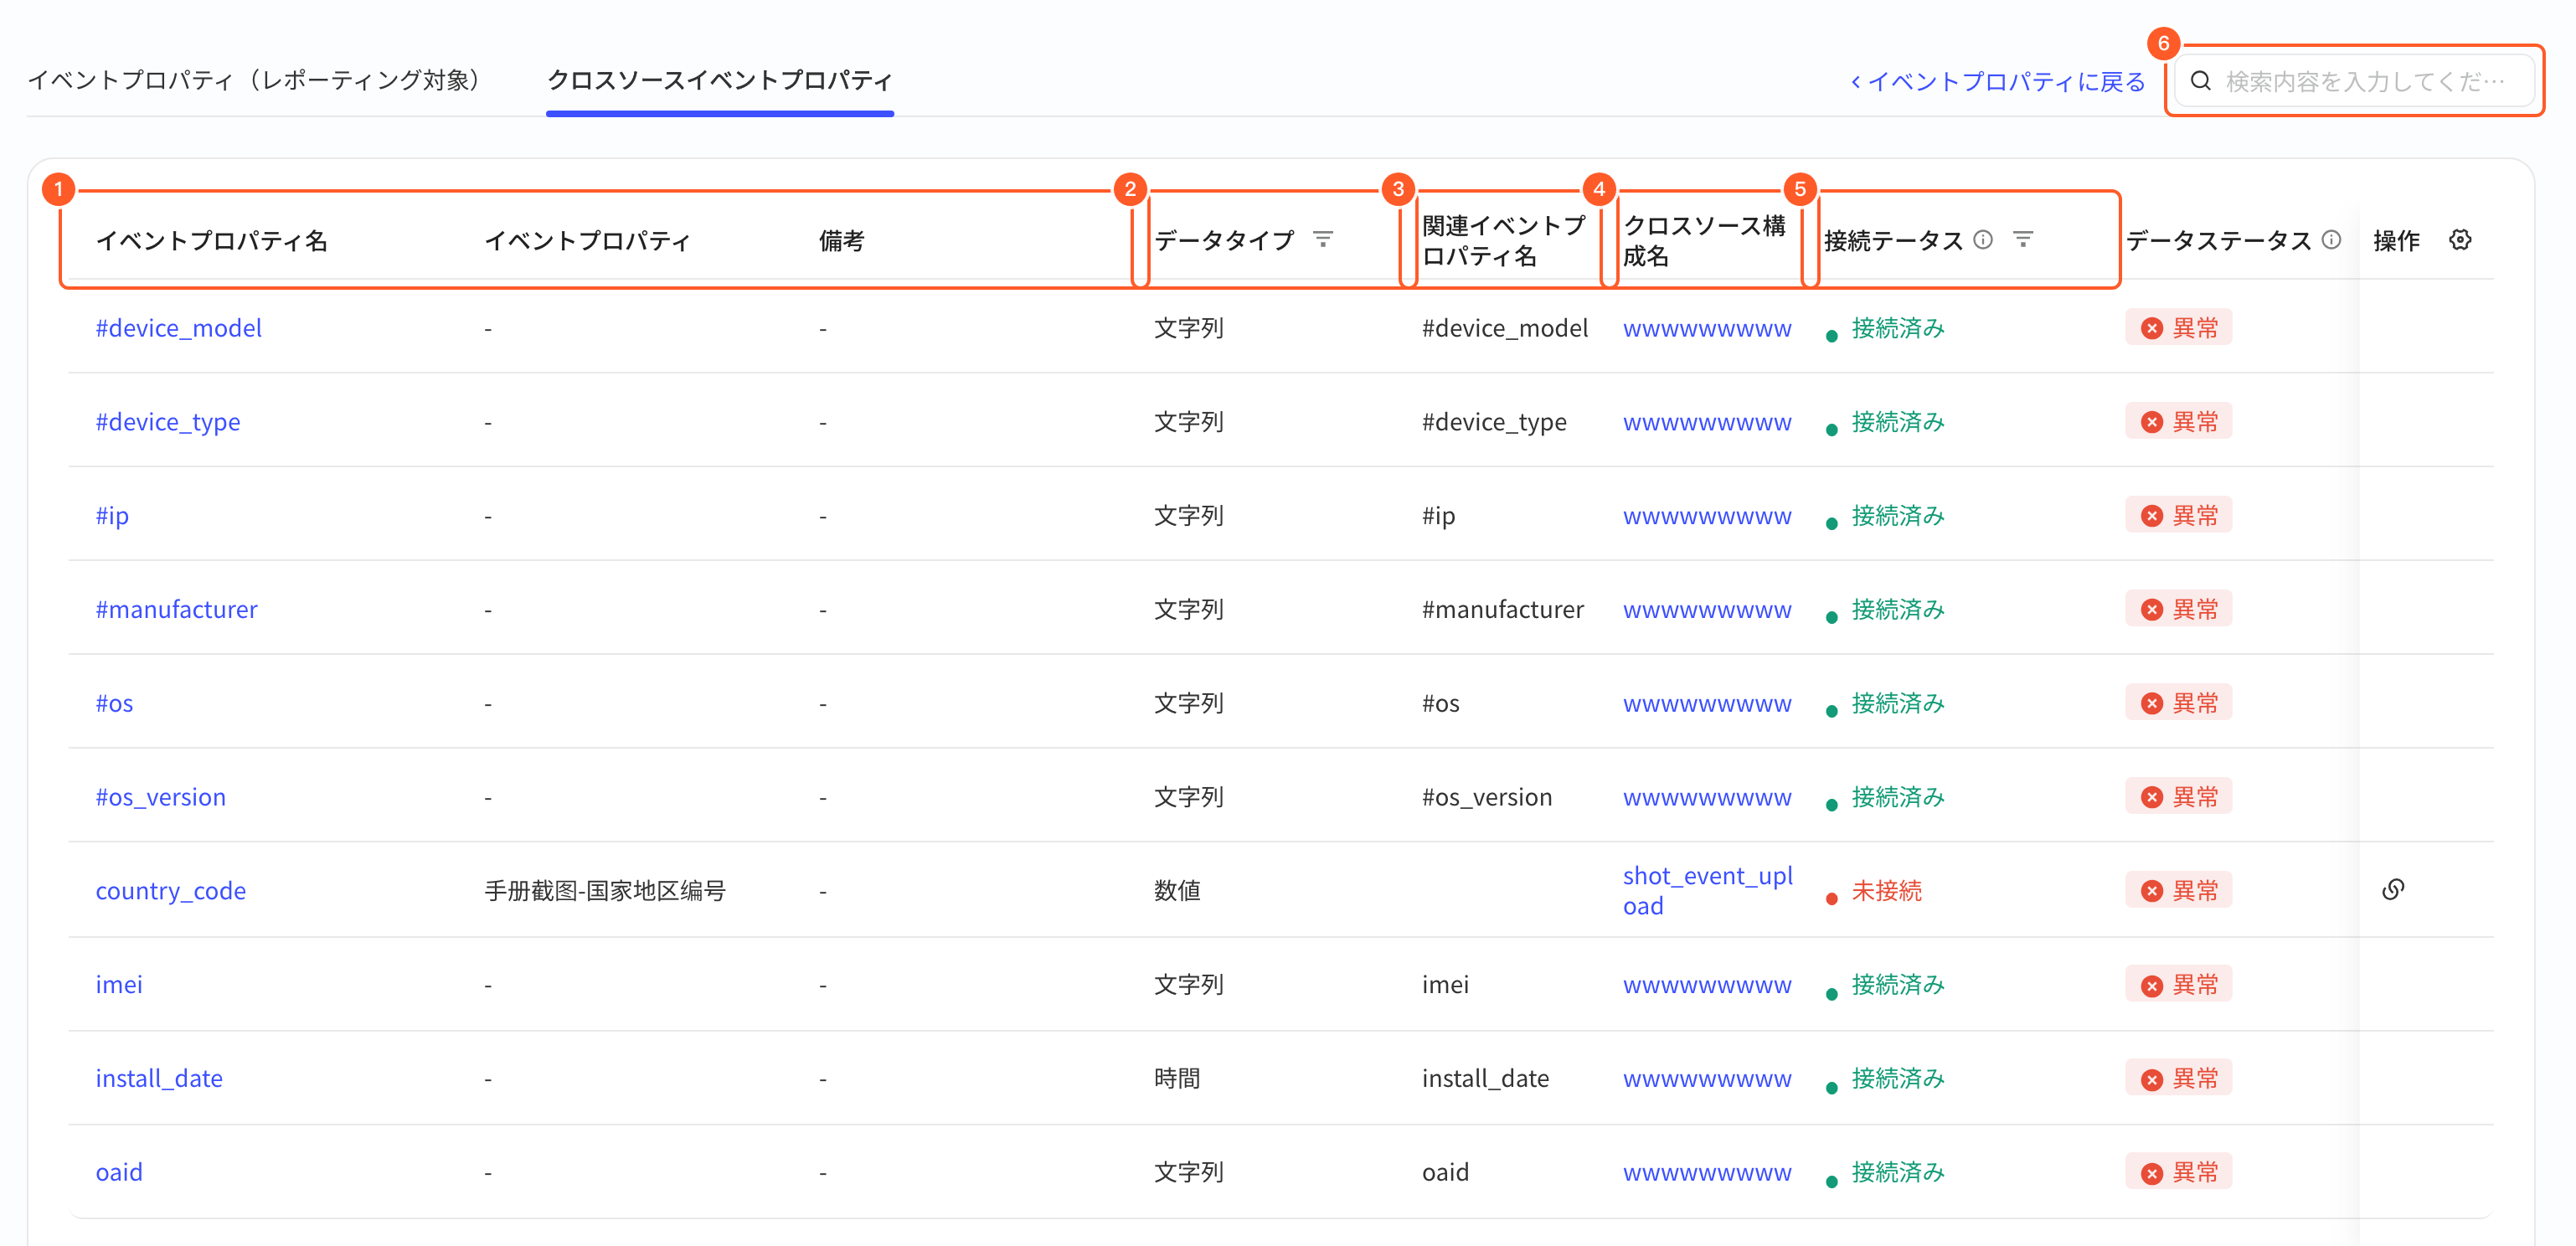
Task: Click the 異常 badge in the #device_type row
Action: [x=2178, y=422]
